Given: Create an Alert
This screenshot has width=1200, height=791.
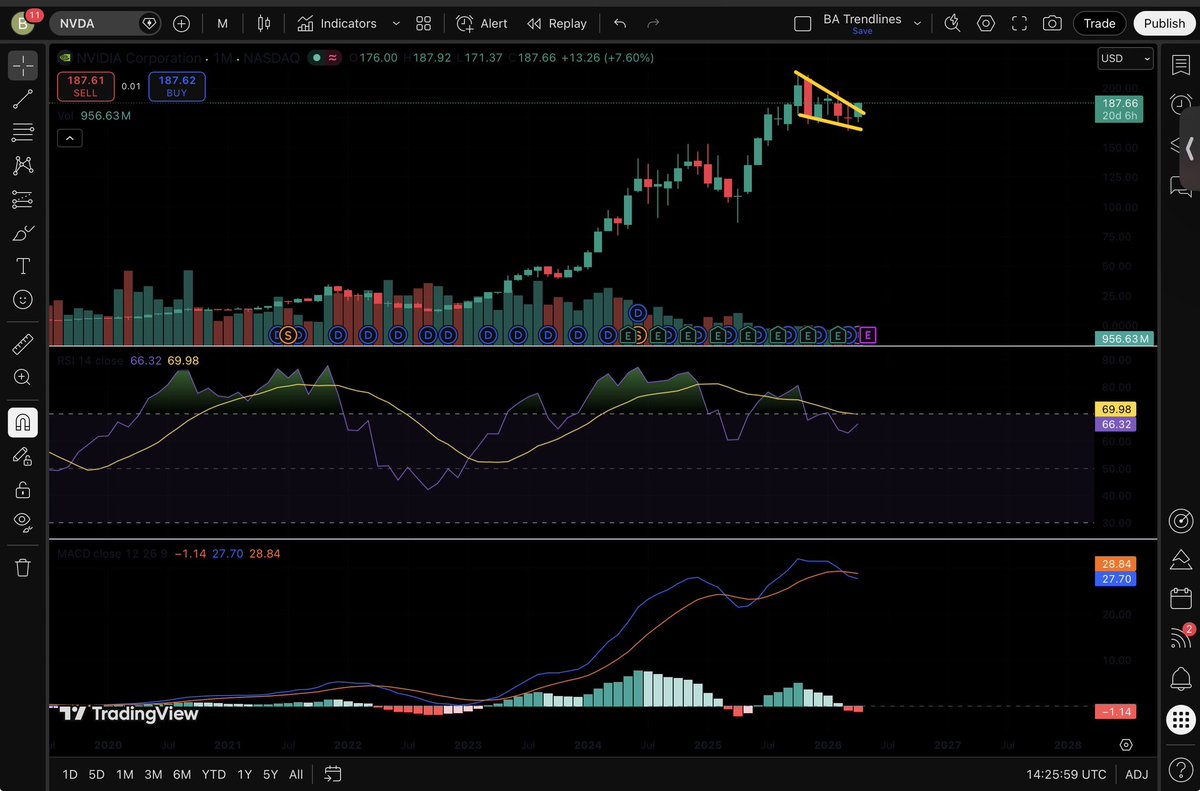Looking at the screenshot, I should pos(482,23).
